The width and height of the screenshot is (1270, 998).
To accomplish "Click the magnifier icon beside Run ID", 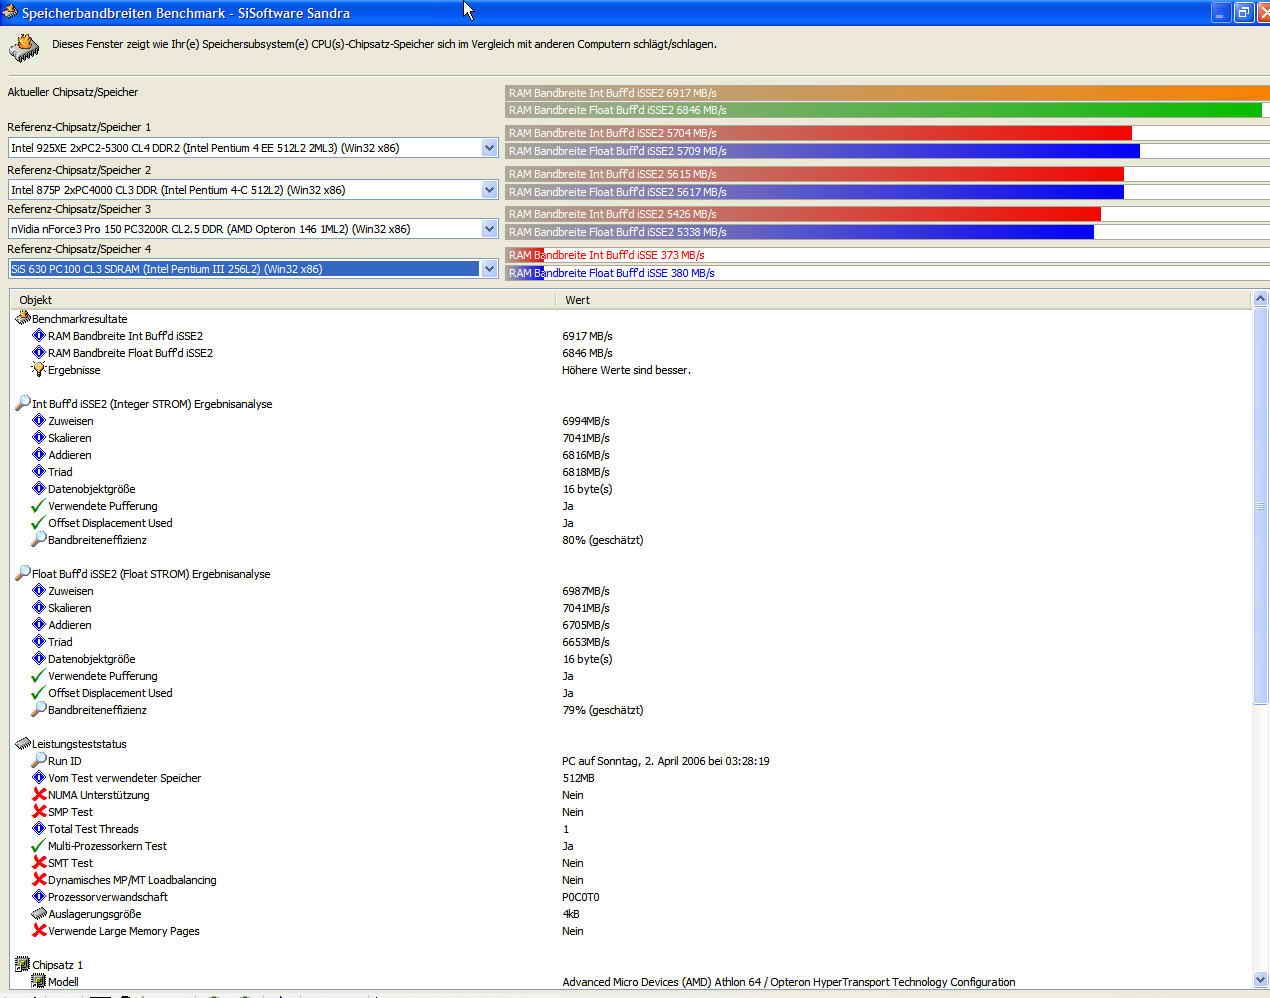I will tap(39, 760).
